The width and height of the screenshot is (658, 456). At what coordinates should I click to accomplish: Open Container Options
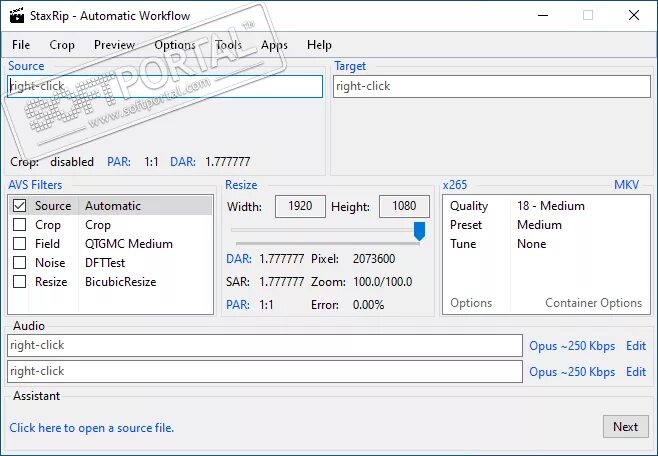pos(593,302)
